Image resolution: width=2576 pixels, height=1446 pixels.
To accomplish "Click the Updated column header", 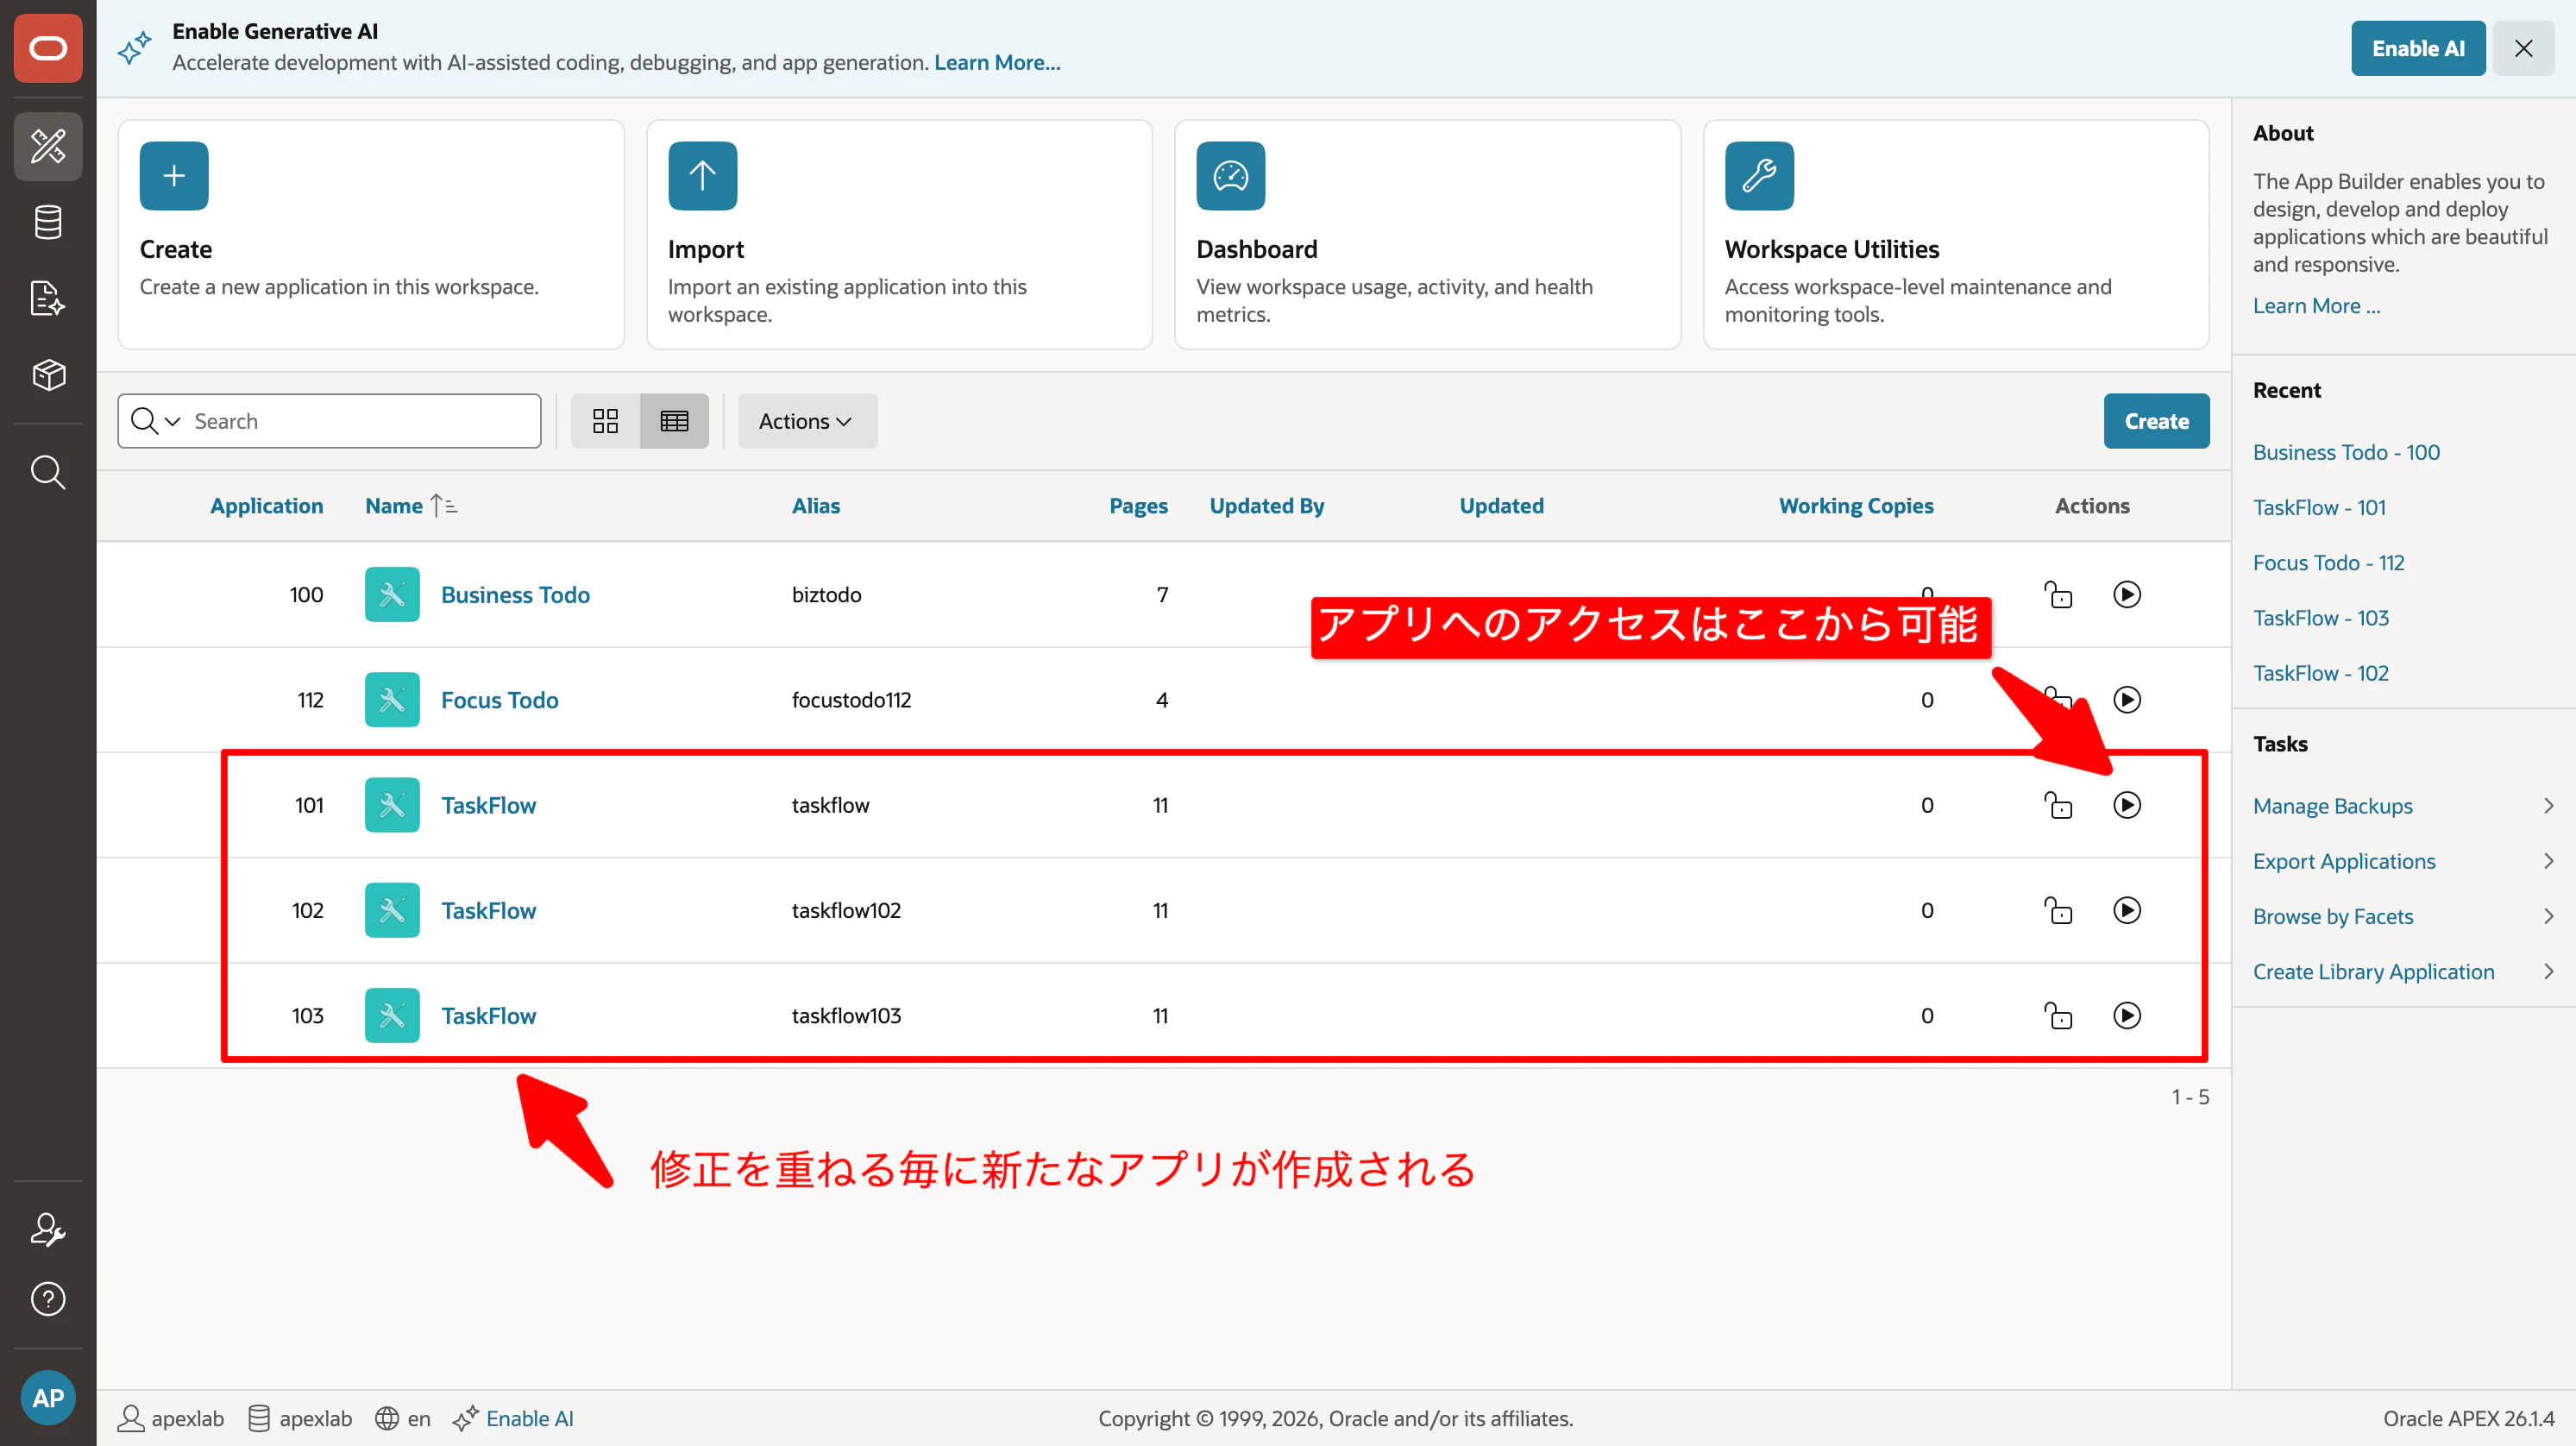I will pyautogui.click(x=1502, y=506).
